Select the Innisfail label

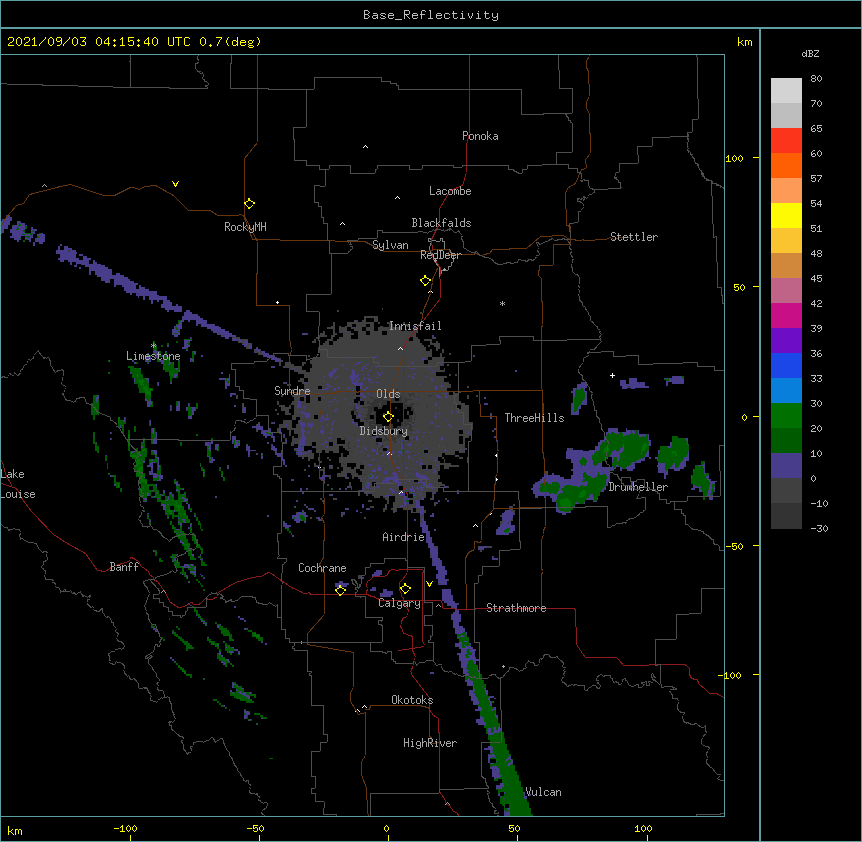(415, 326)
